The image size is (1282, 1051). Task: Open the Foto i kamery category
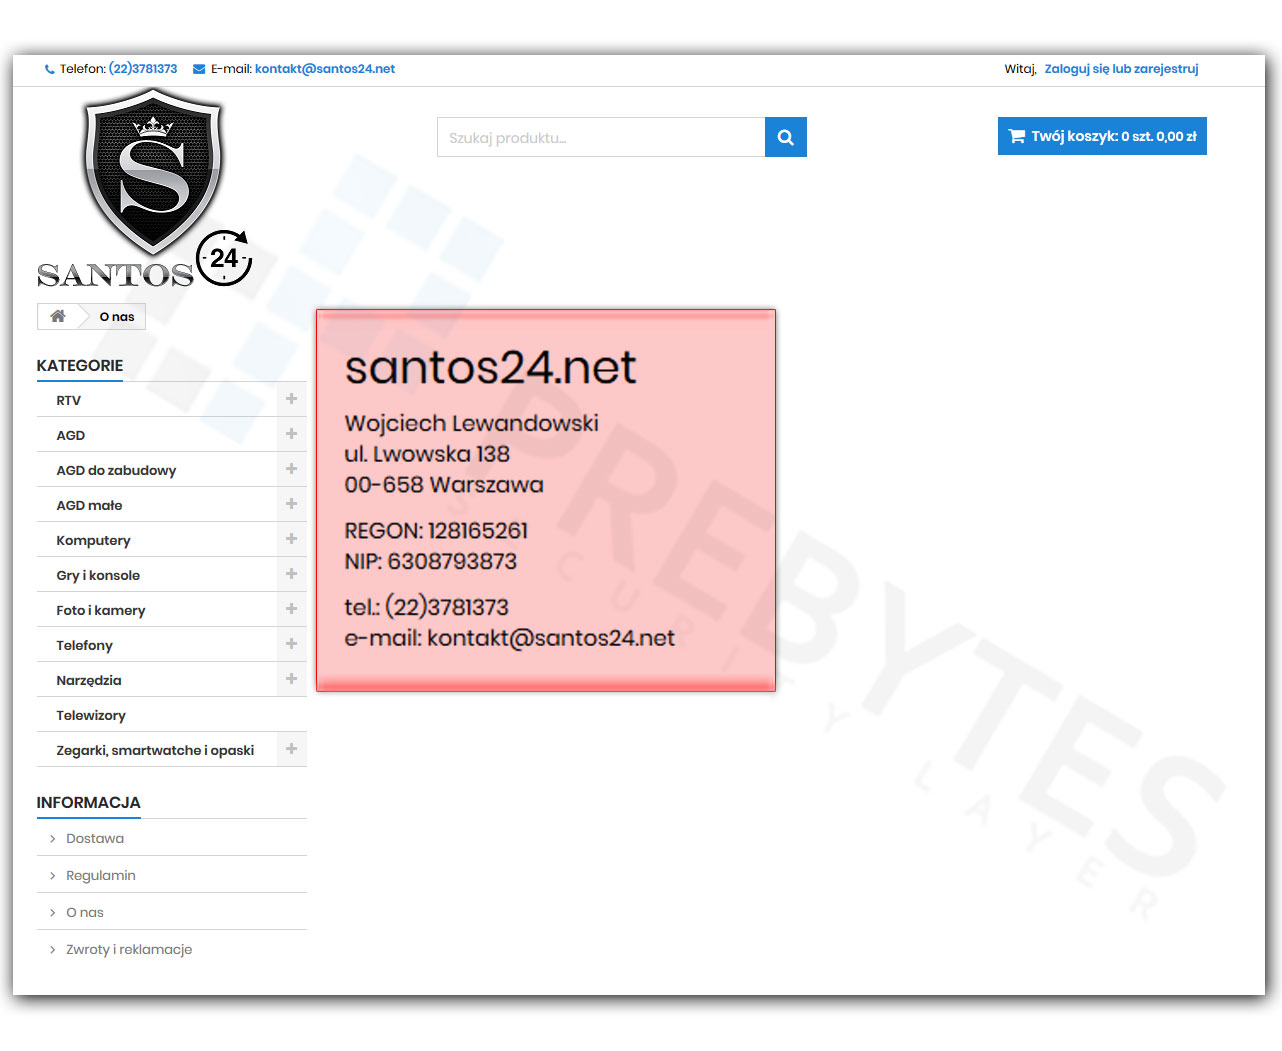(x=101, y=610)
